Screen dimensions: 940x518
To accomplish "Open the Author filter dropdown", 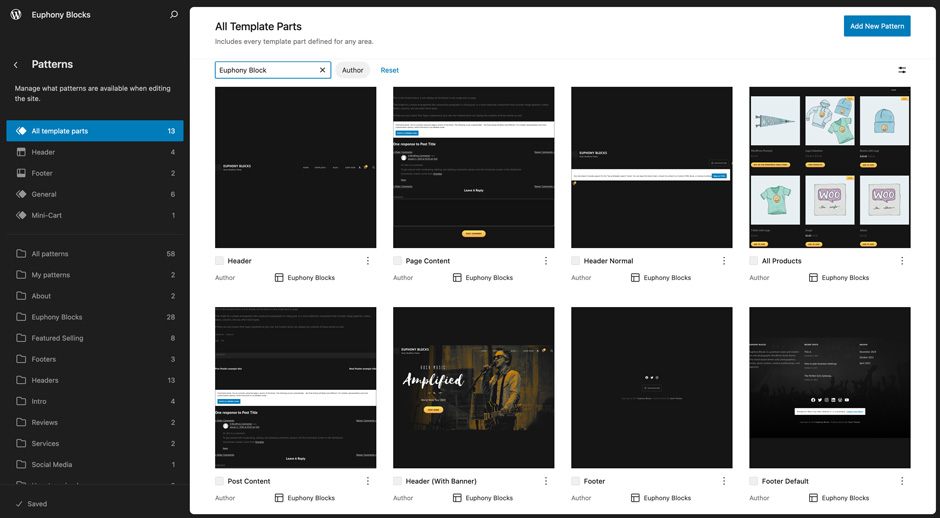I will click(x=352, y=70).
